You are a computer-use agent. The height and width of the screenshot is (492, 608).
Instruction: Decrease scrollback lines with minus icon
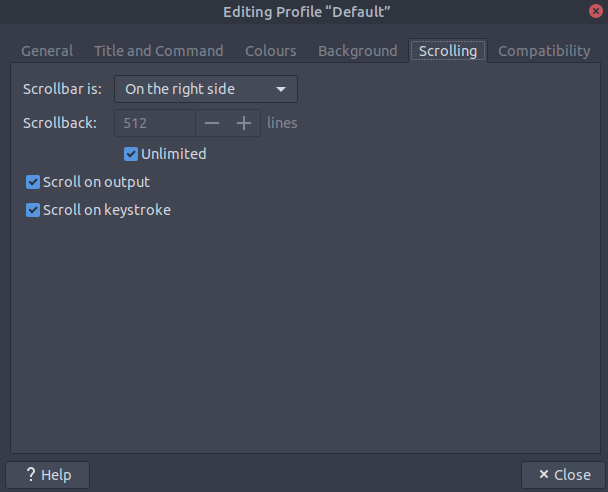[x=211, y=123]
